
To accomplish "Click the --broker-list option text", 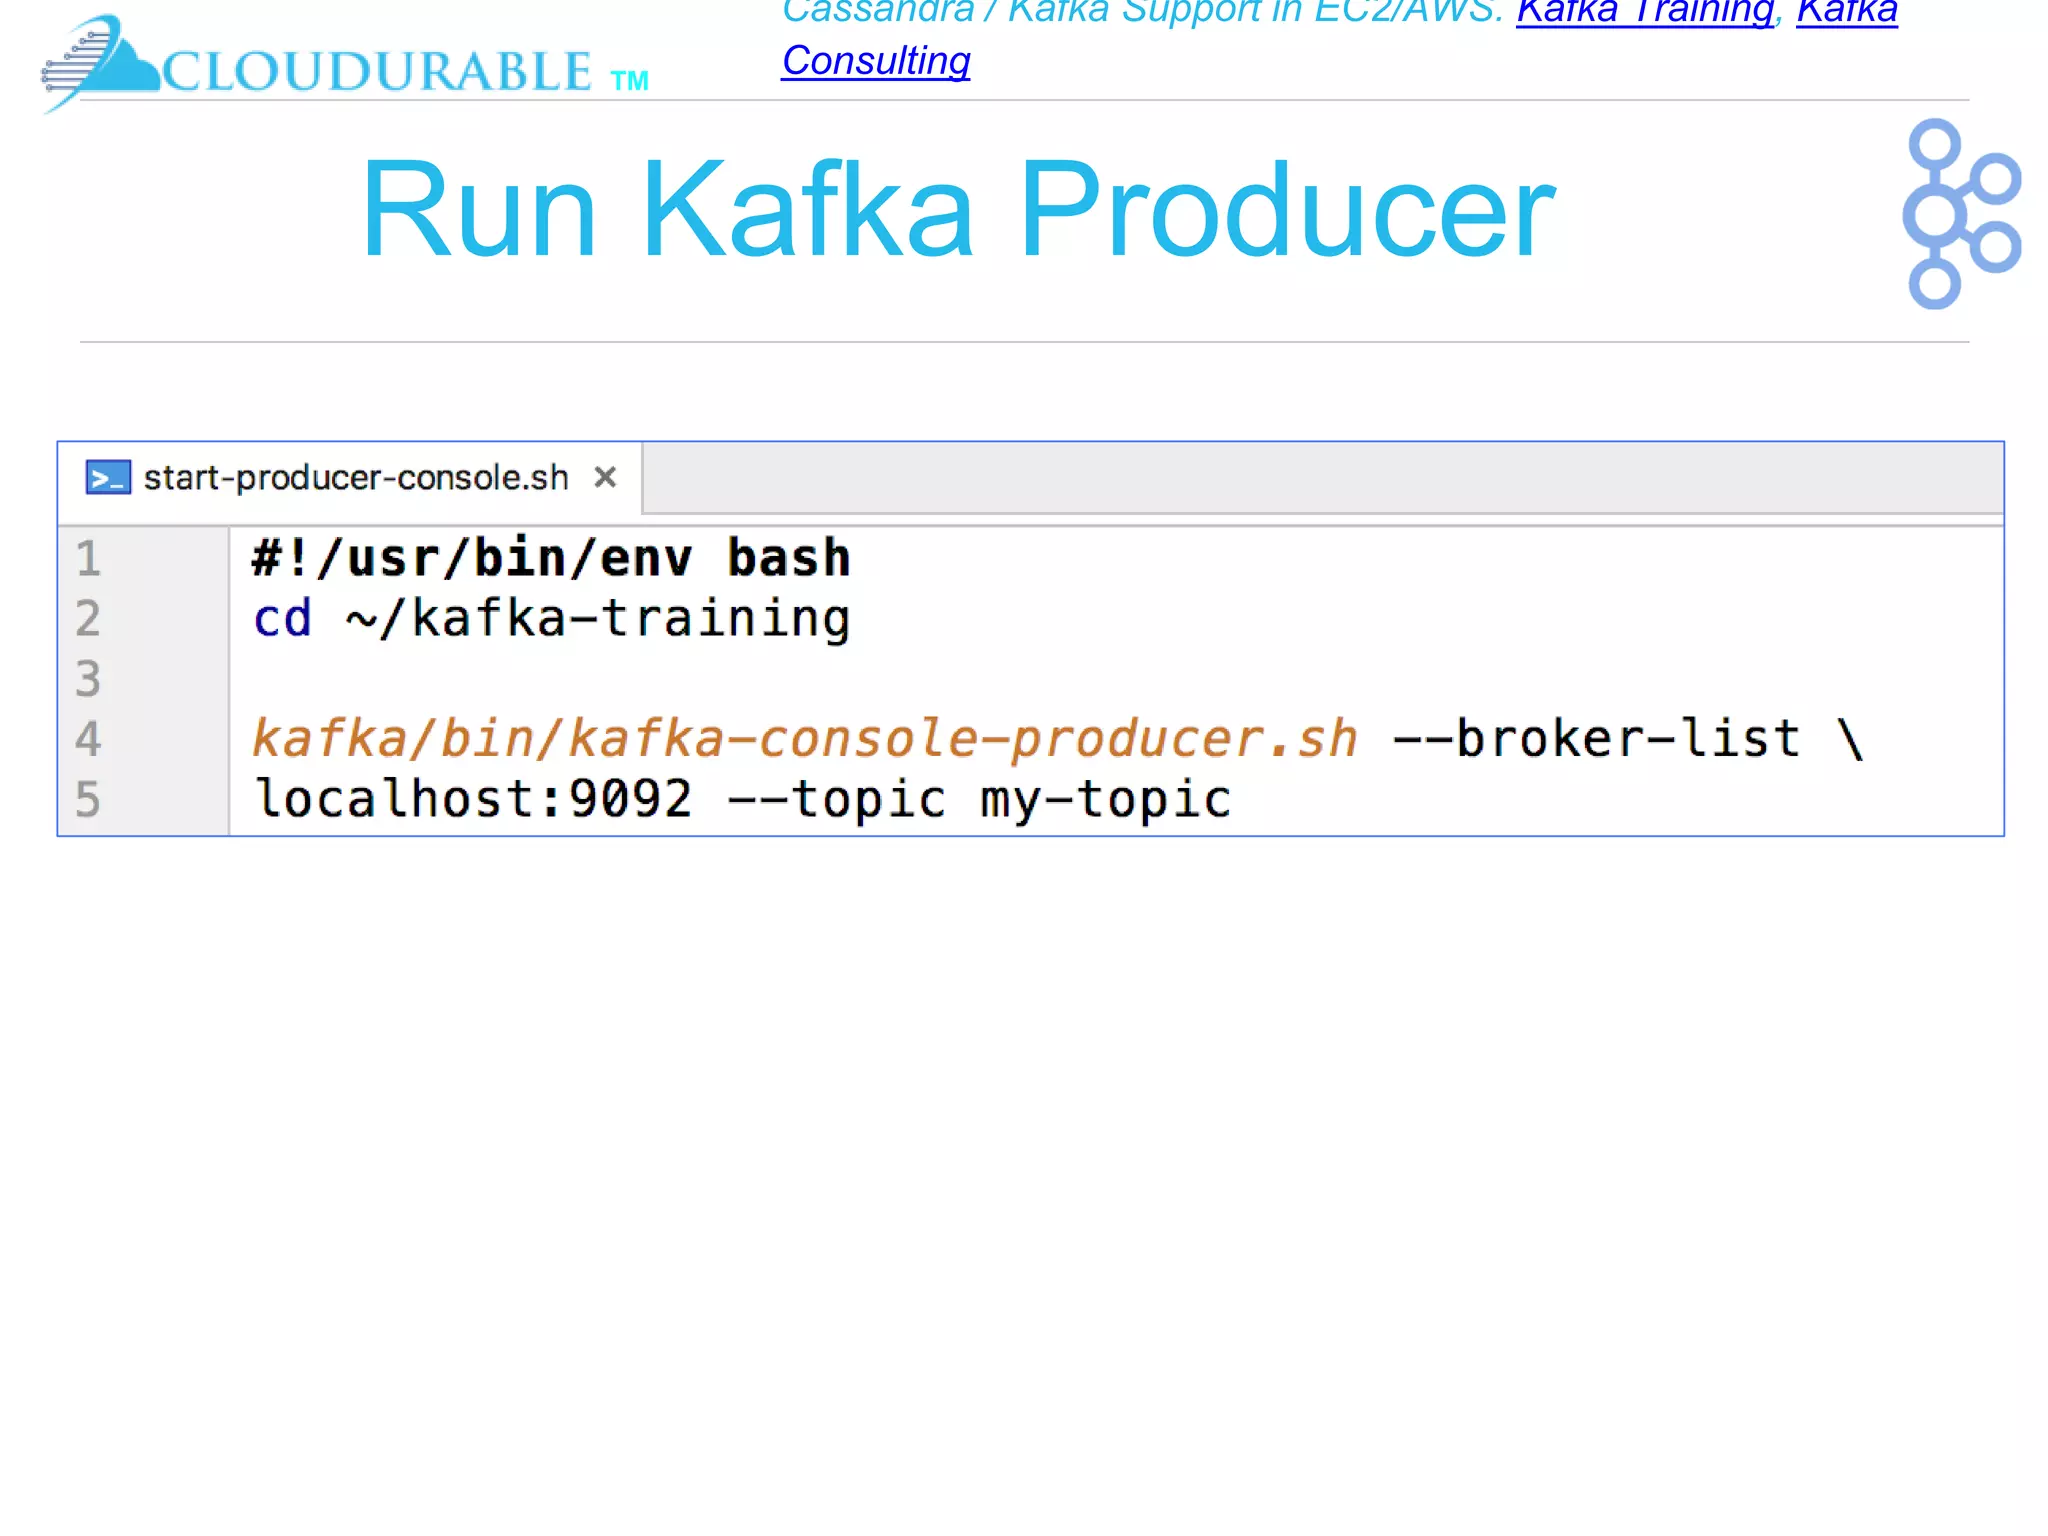I will (x=1596, y=739).
